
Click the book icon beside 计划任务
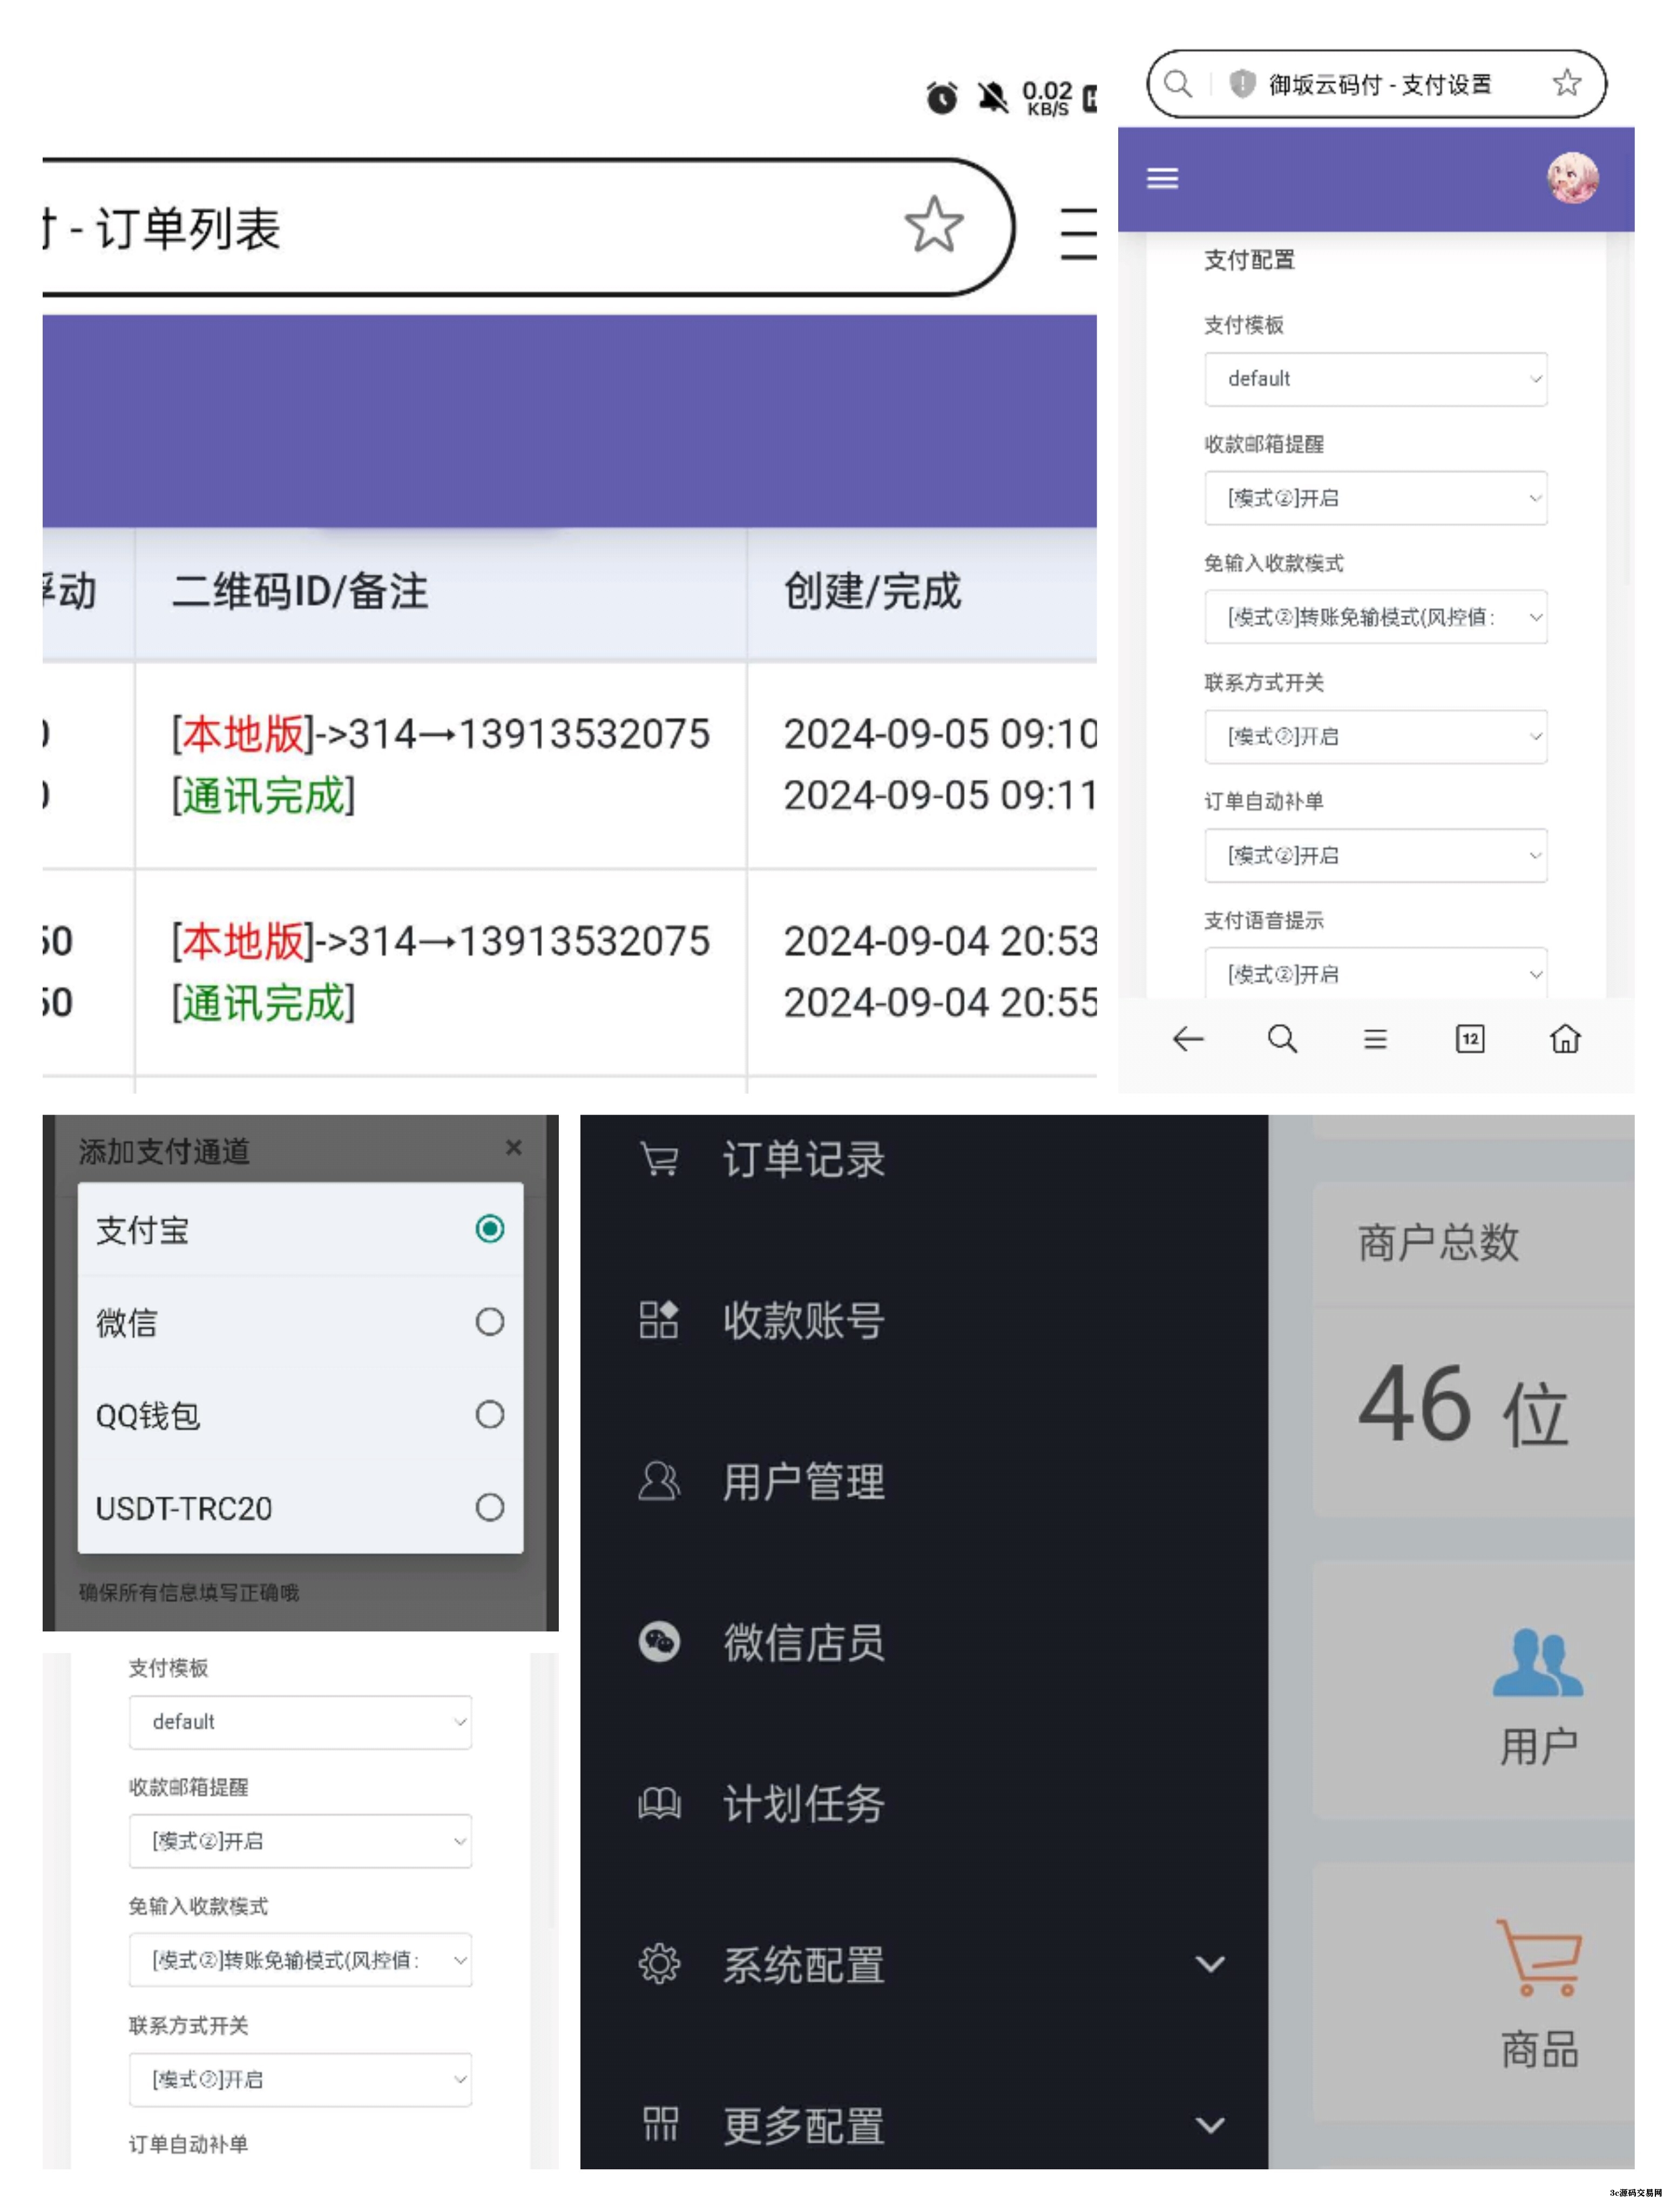[x=659, y=1803]
